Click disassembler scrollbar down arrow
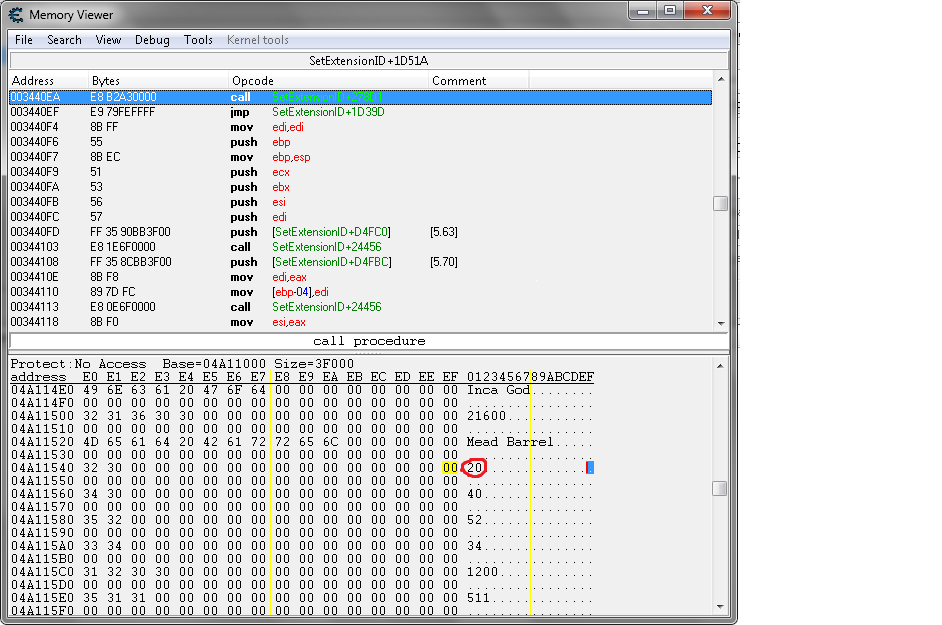This screenshot has width=942, height=625. (x=721, y=323)
